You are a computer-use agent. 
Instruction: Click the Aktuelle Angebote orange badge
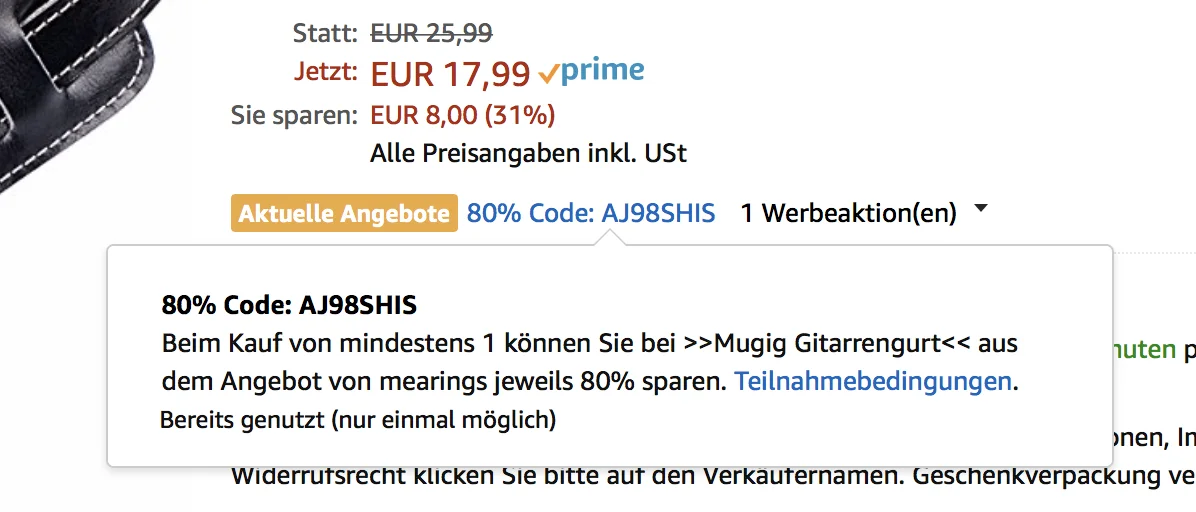344,214
